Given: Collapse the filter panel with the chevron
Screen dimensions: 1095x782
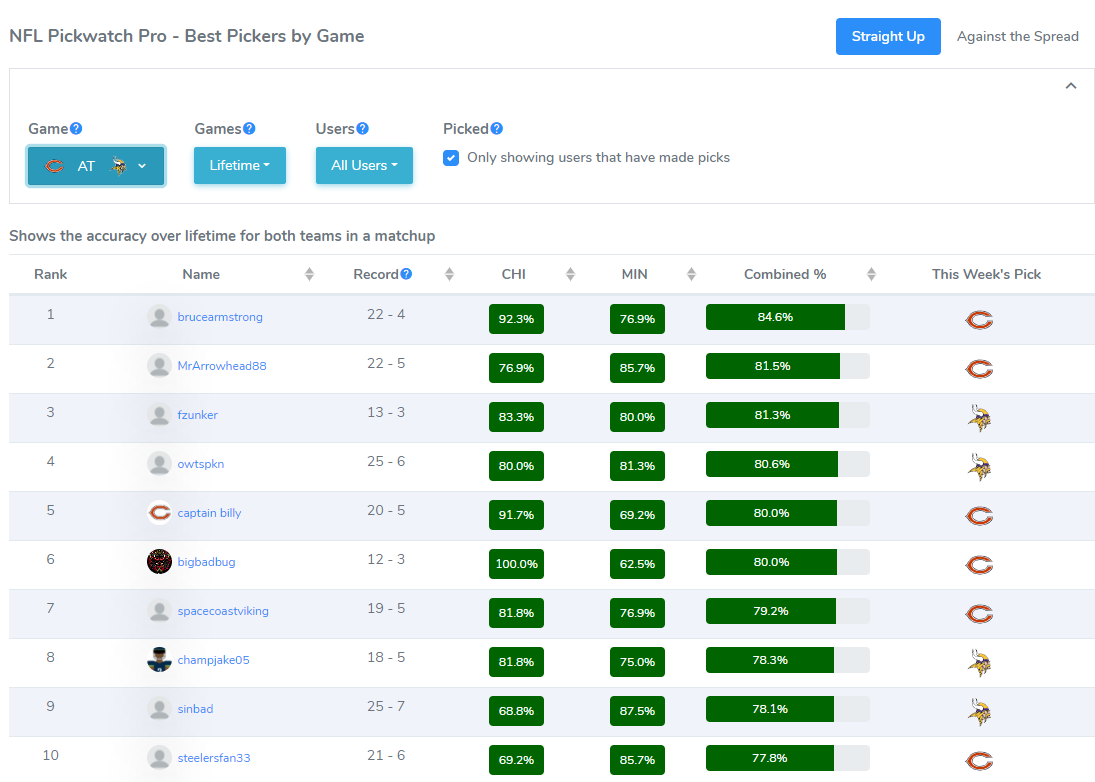Looking at the screenshot, I should (1071, 86).
